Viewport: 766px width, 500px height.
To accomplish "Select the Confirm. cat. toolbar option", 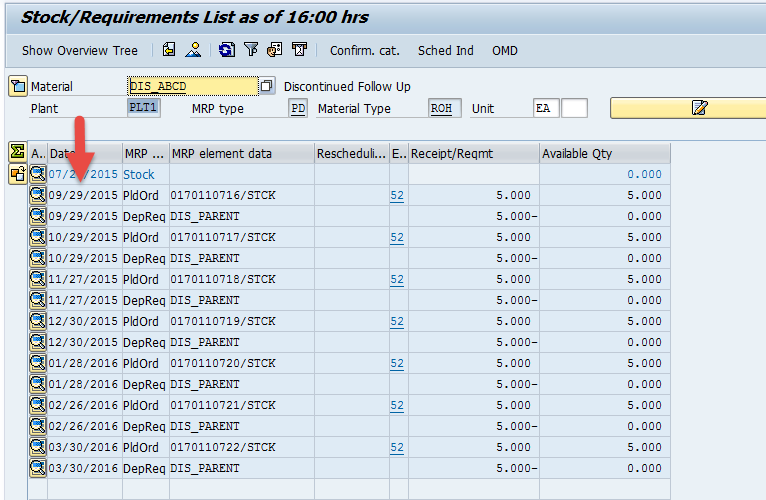I will pyautogui.click(x=365, y=50).
